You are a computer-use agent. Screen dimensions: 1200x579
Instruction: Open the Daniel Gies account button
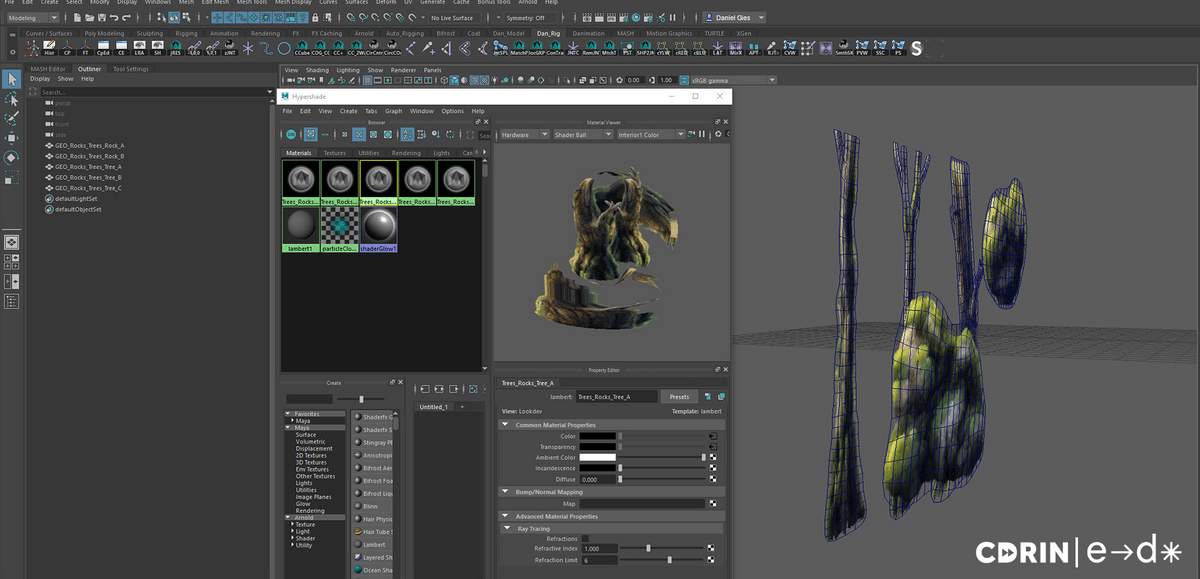pos(735,18)
